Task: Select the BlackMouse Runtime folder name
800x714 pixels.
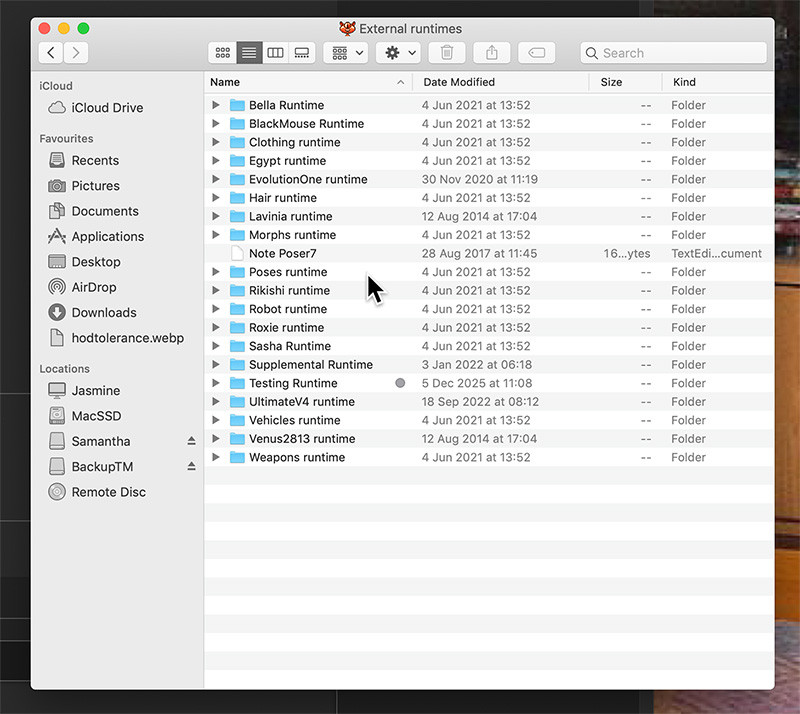Action: click(x=306, y=124)
